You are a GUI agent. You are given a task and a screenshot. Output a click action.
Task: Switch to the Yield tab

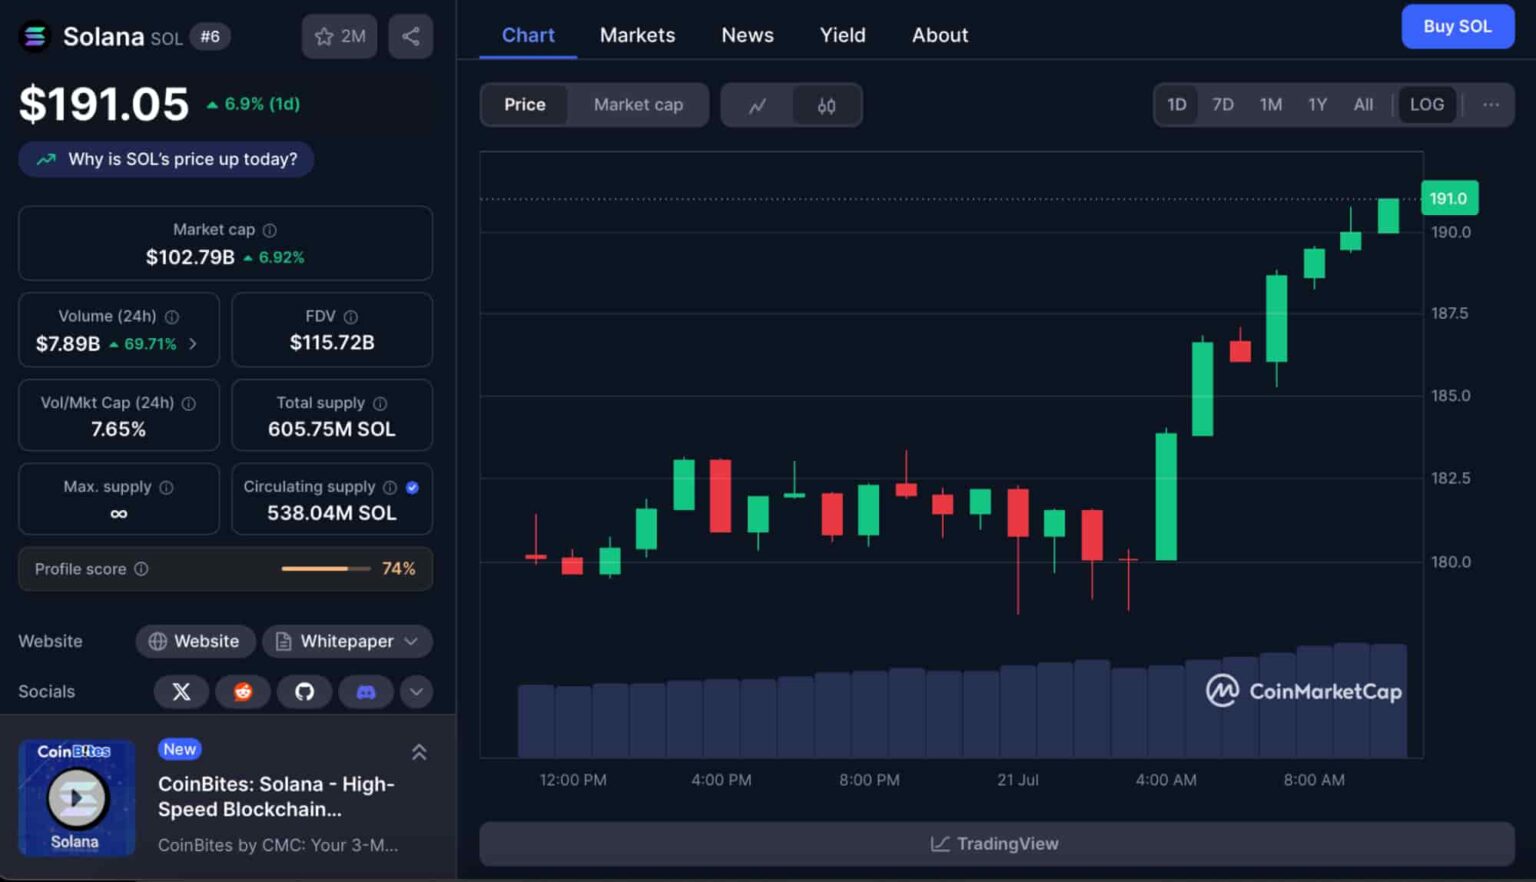click(842, 35)
